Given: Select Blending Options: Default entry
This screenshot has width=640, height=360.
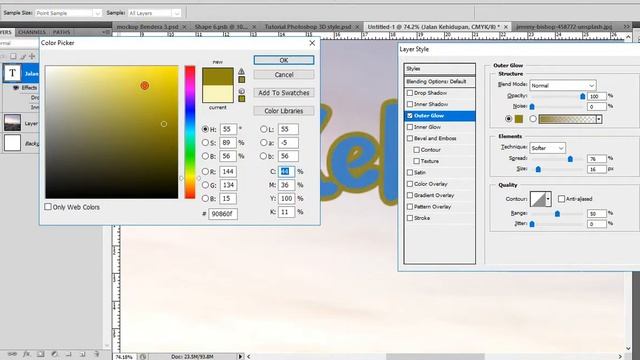Looking at the screenshot, I should click(x=440, y=82).
